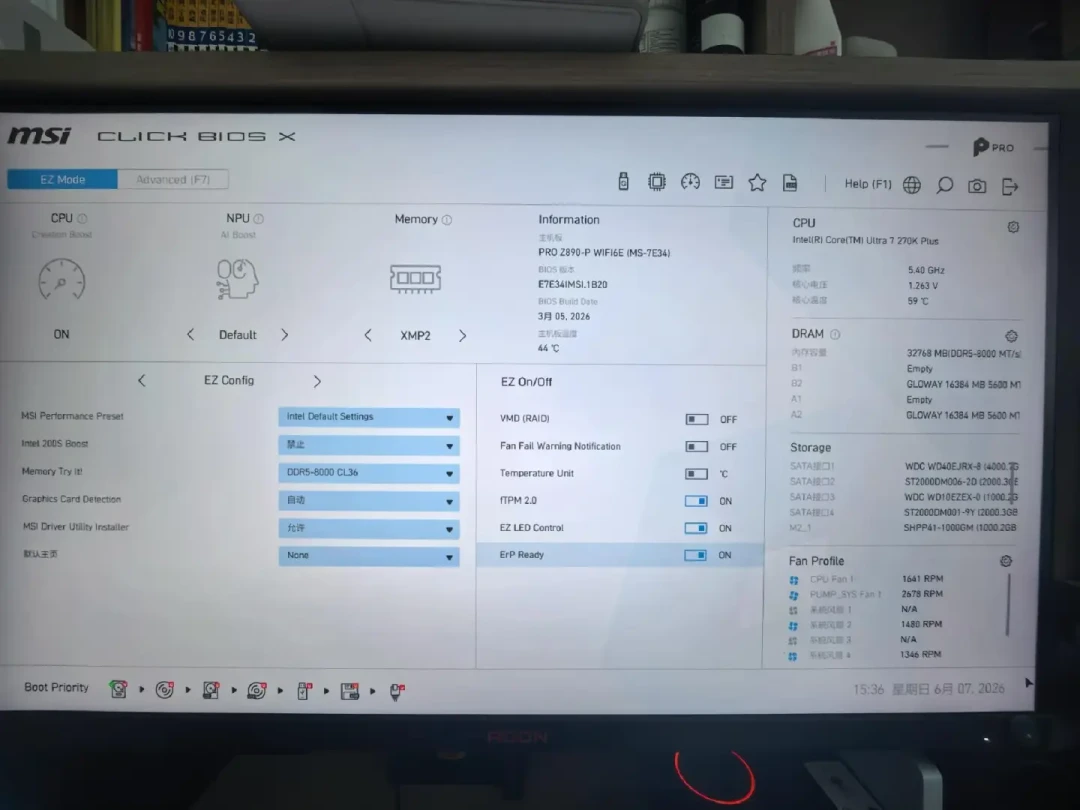Click sixth boot priority floppy icon

tap(350, 691)
